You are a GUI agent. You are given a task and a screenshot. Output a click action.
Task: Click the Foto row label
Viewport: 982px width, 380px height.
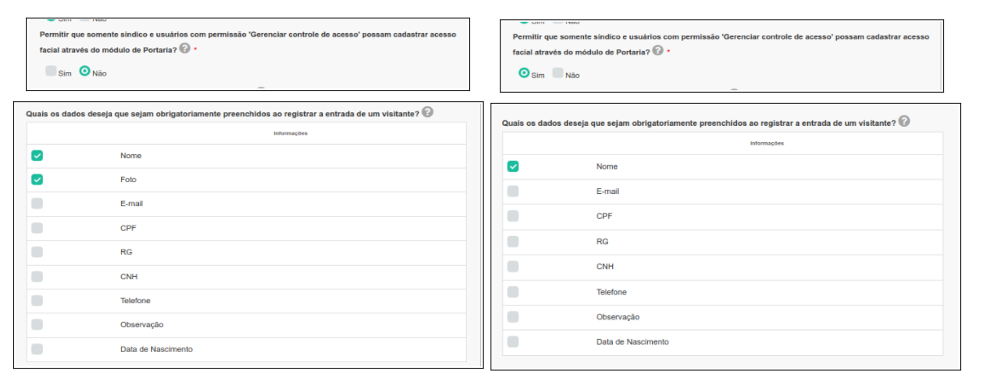(128, 180)
